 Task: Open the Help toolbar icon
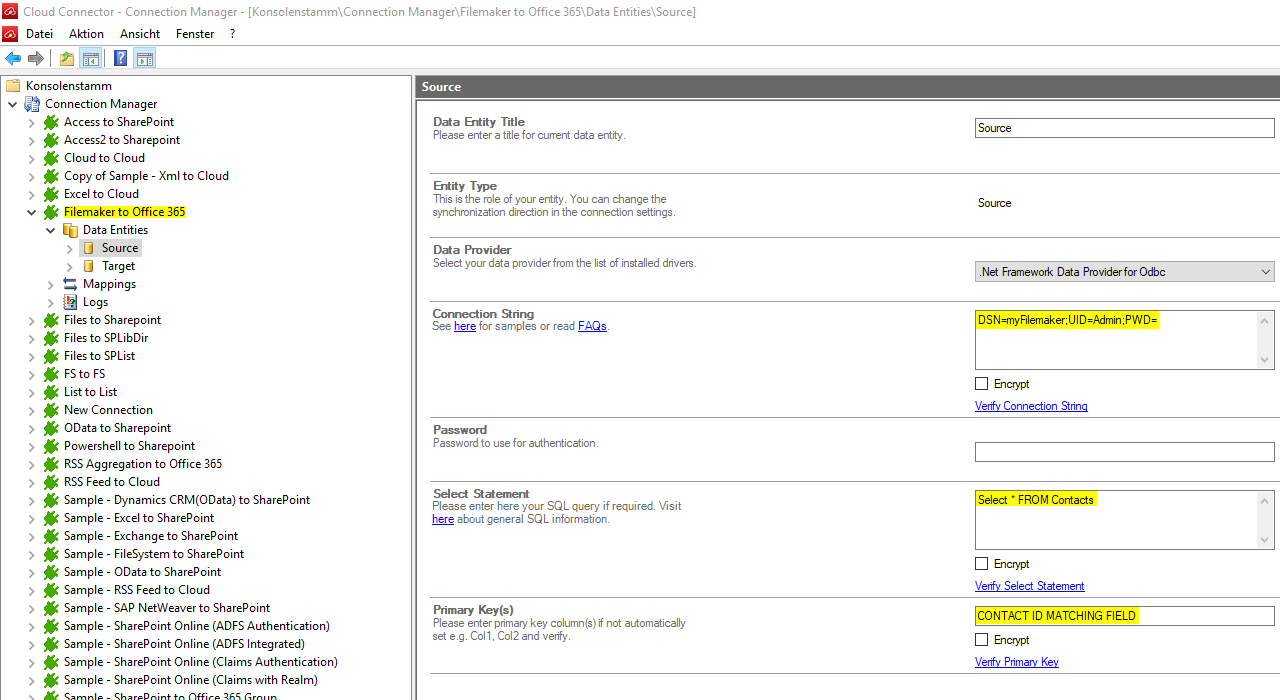(x=120, y=59)
